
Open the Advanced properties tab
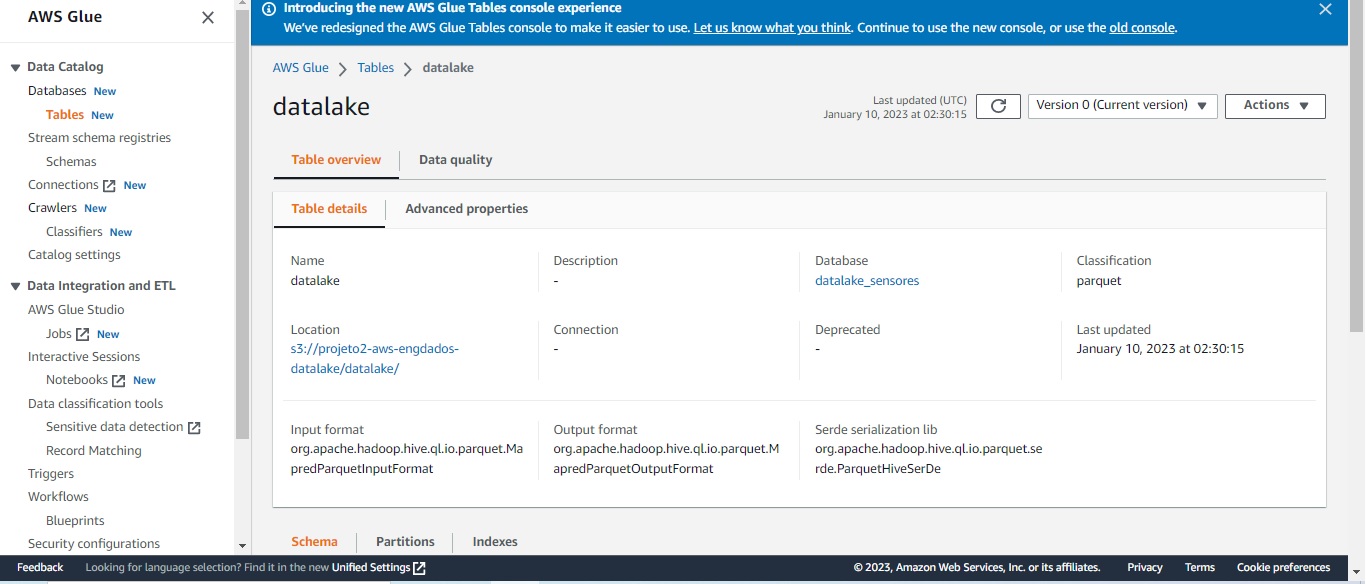click(466, 209)
